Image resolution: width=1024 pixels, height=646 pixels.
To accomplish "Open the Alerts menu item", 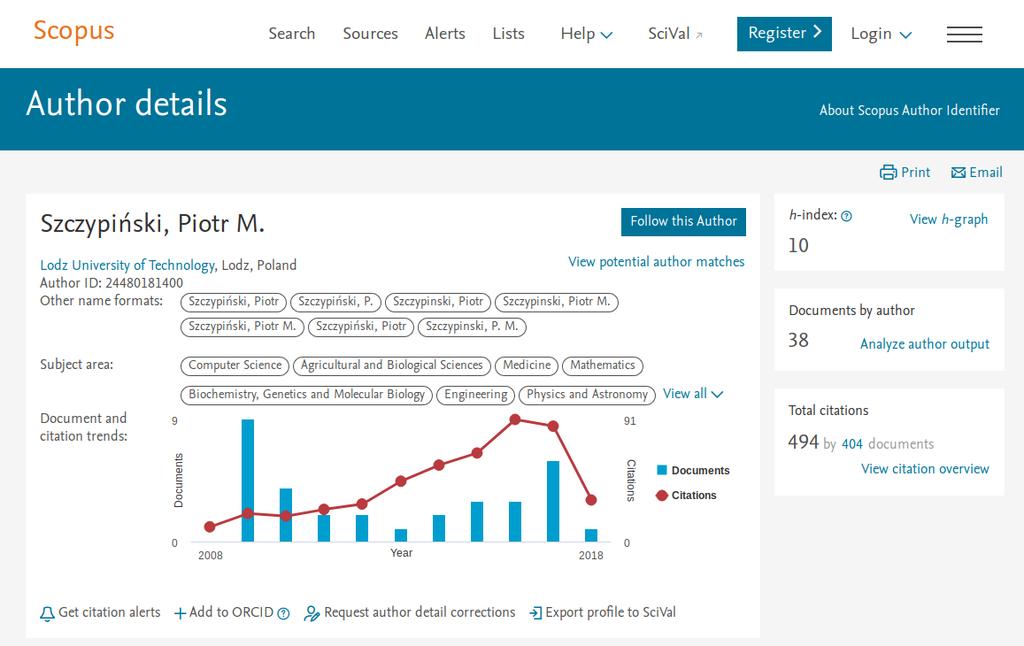I will coord(445,33).
